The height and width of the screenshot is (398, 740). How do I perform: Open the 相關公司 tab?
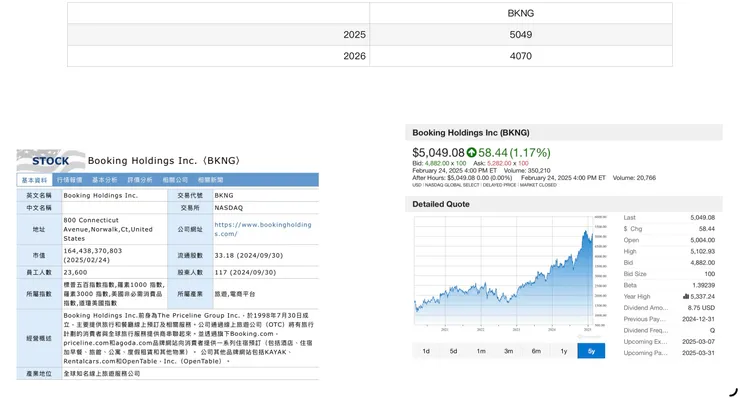point(175,180)
